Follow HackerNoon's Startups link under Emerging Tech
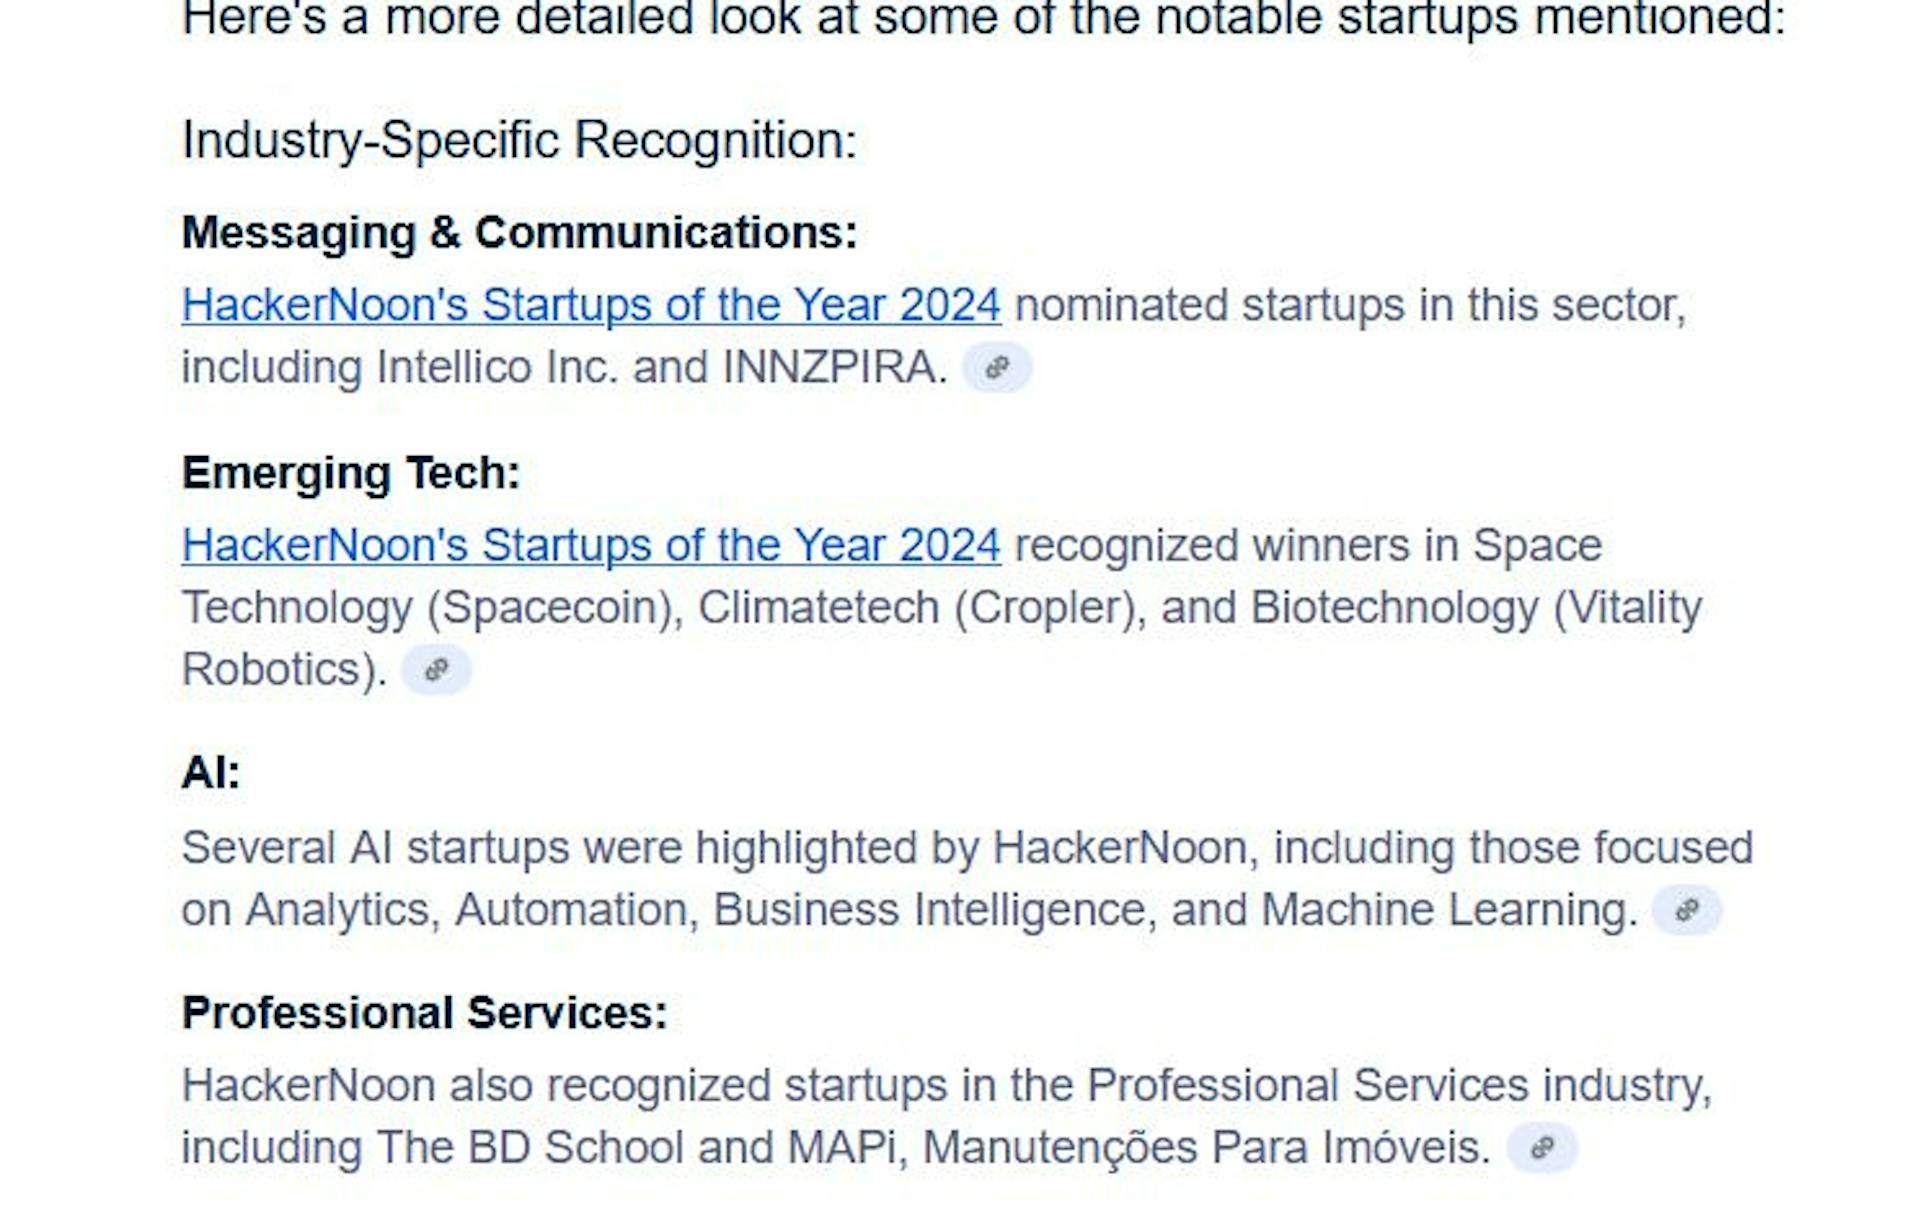This screenshot has width=1920, height=1220. (x=591, y=546)
